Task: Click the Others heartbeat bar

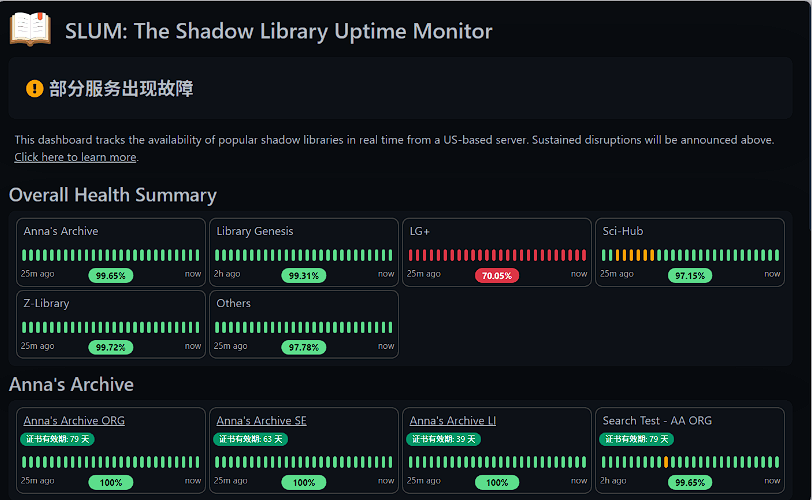Action: [x=304, y=327]
